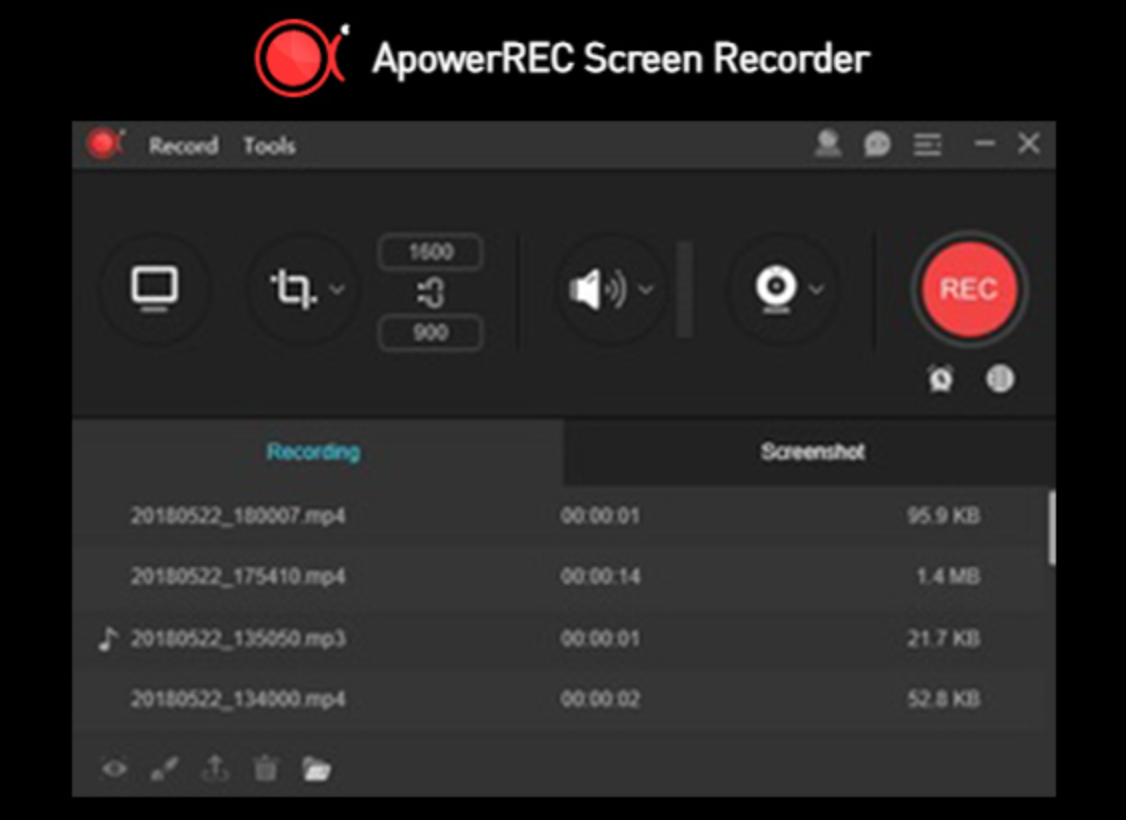Delete the recording with the trash icon
Screen dimensions: 1126x820
point(265,768)
